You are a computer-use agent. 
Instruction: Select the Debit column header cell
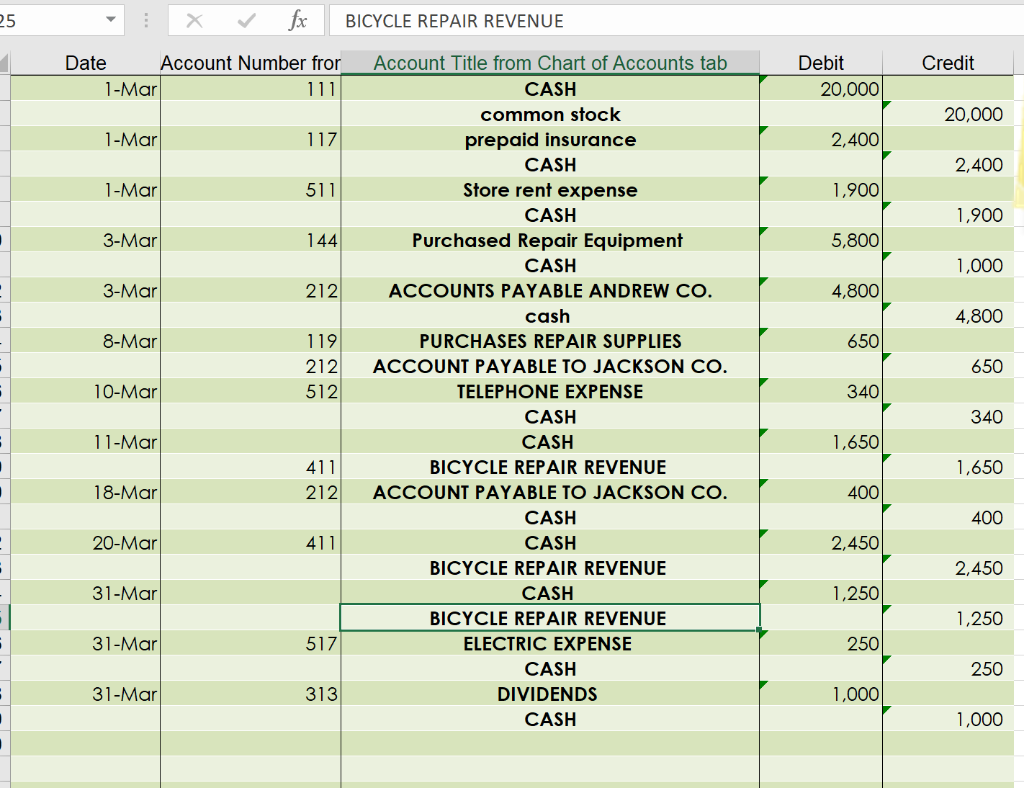click(x=820, y=62)
